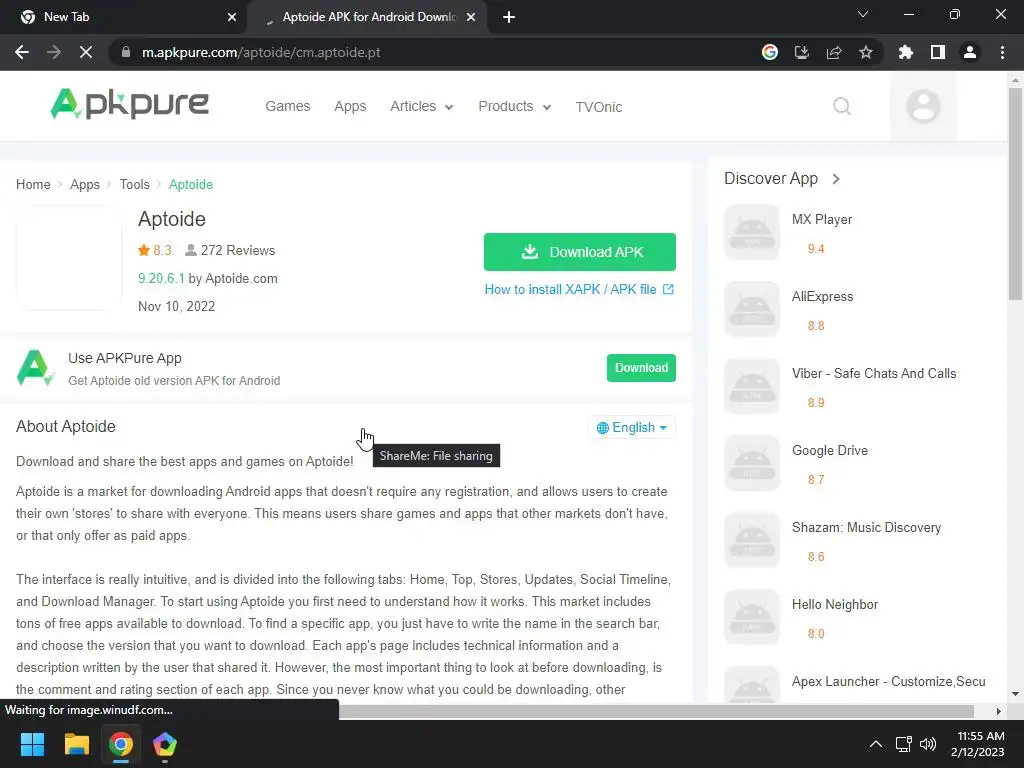The image size is (1024, 768).
Task: Close the New Tab tab
Action: (x=232, y=17)
